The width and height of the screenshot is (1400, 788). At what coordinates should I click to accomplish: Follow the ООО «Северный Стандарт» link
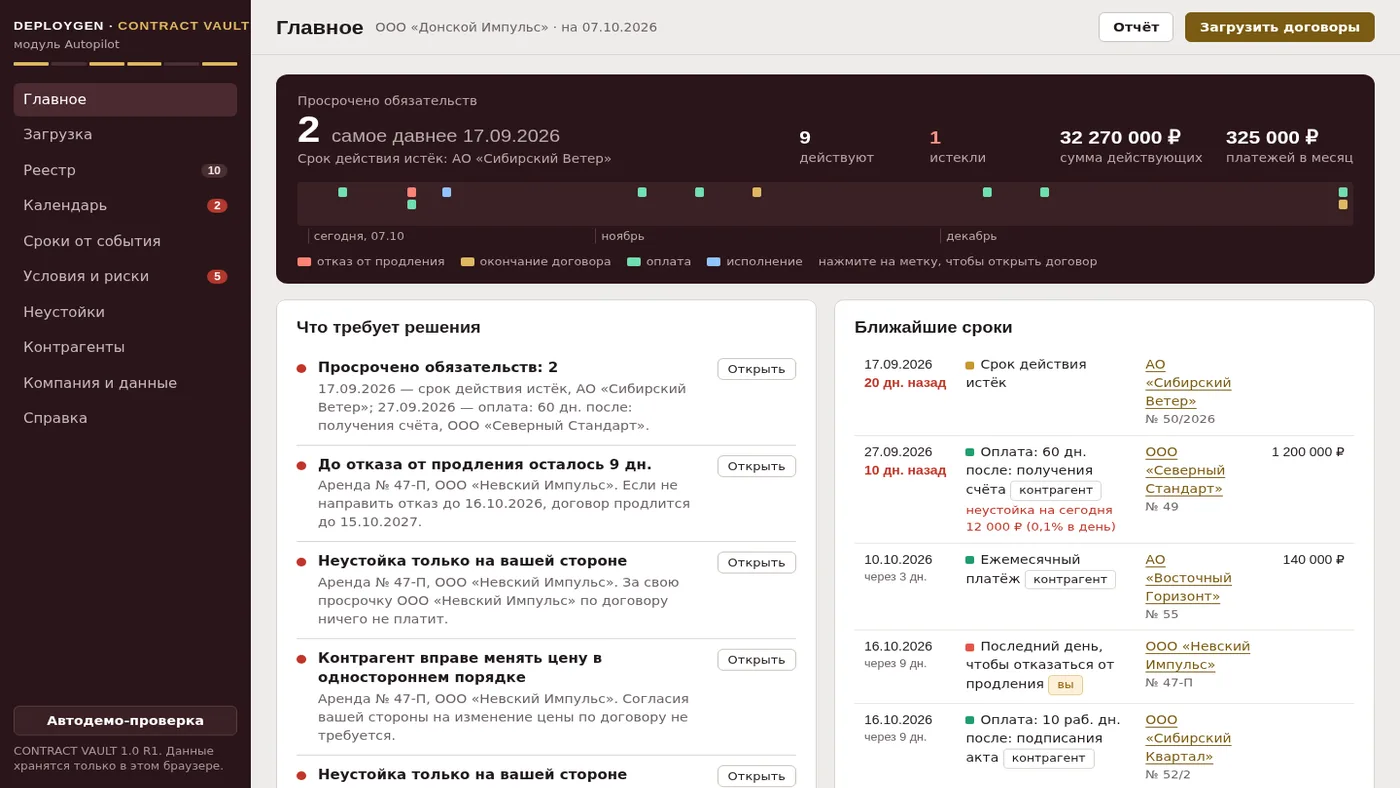click(x=1185, y=470)
